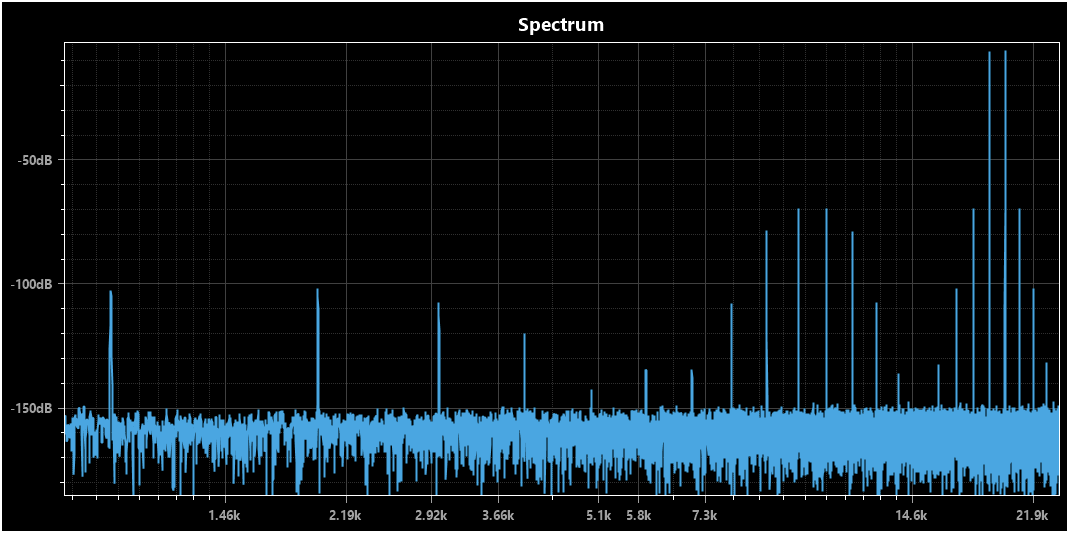Click the 2.19k frequency label

pyautogui.click(x=346, y=515)
